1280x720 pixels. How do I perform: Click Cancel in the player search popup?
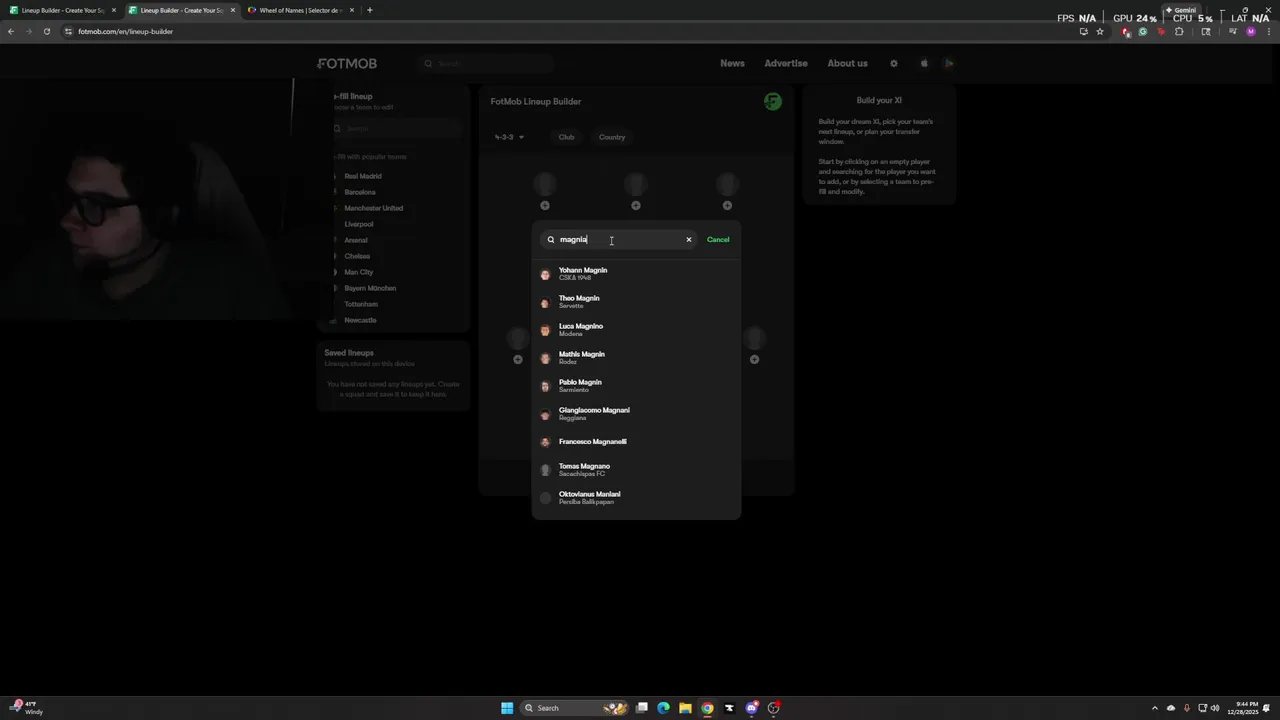click(x=718, y=240)
